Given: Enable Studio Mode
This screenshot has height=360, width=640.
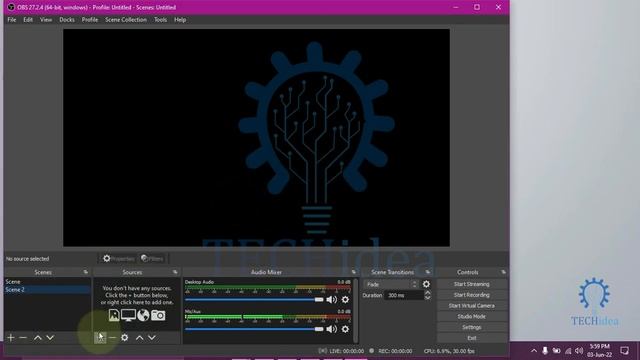Looking at the screenshot, I should pos(471,316).
